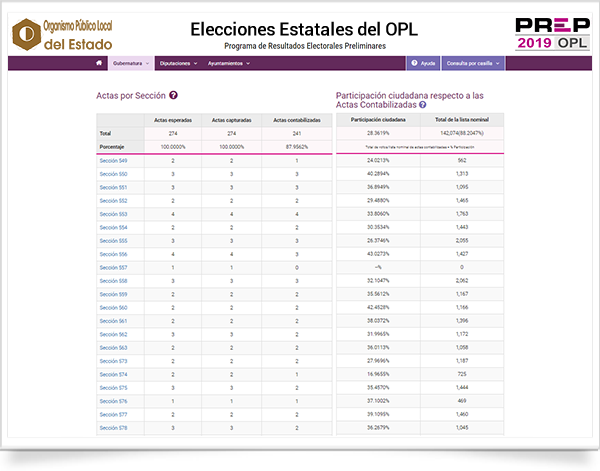Open Sección 551 link
Viewport: 600px width, 471px height.
point(113,187)
